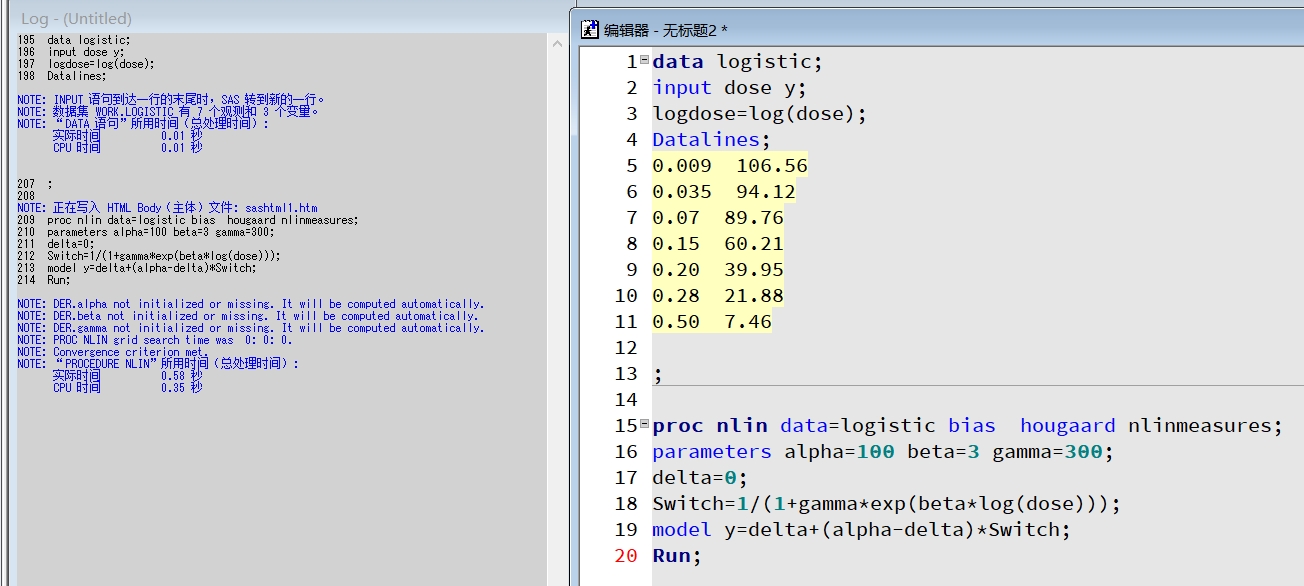Click the data row 0.50 7.46
This screenshot has width=1304, height=586.
click(711, 322)
